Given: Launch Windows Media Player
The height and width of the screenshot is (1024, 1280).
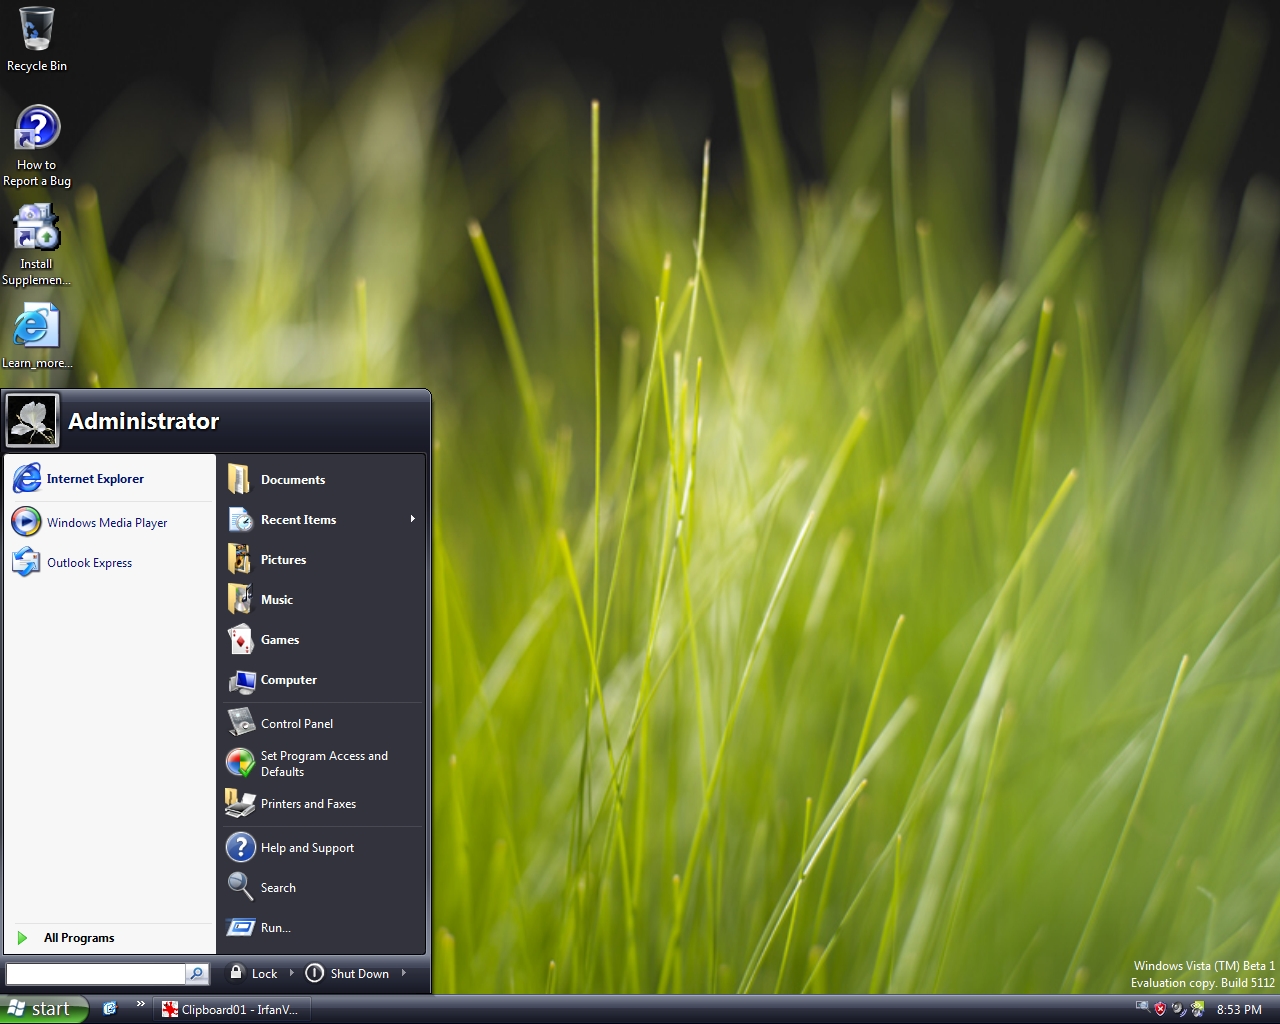Looking at the screenshot, I should click(x=110, y=522).
